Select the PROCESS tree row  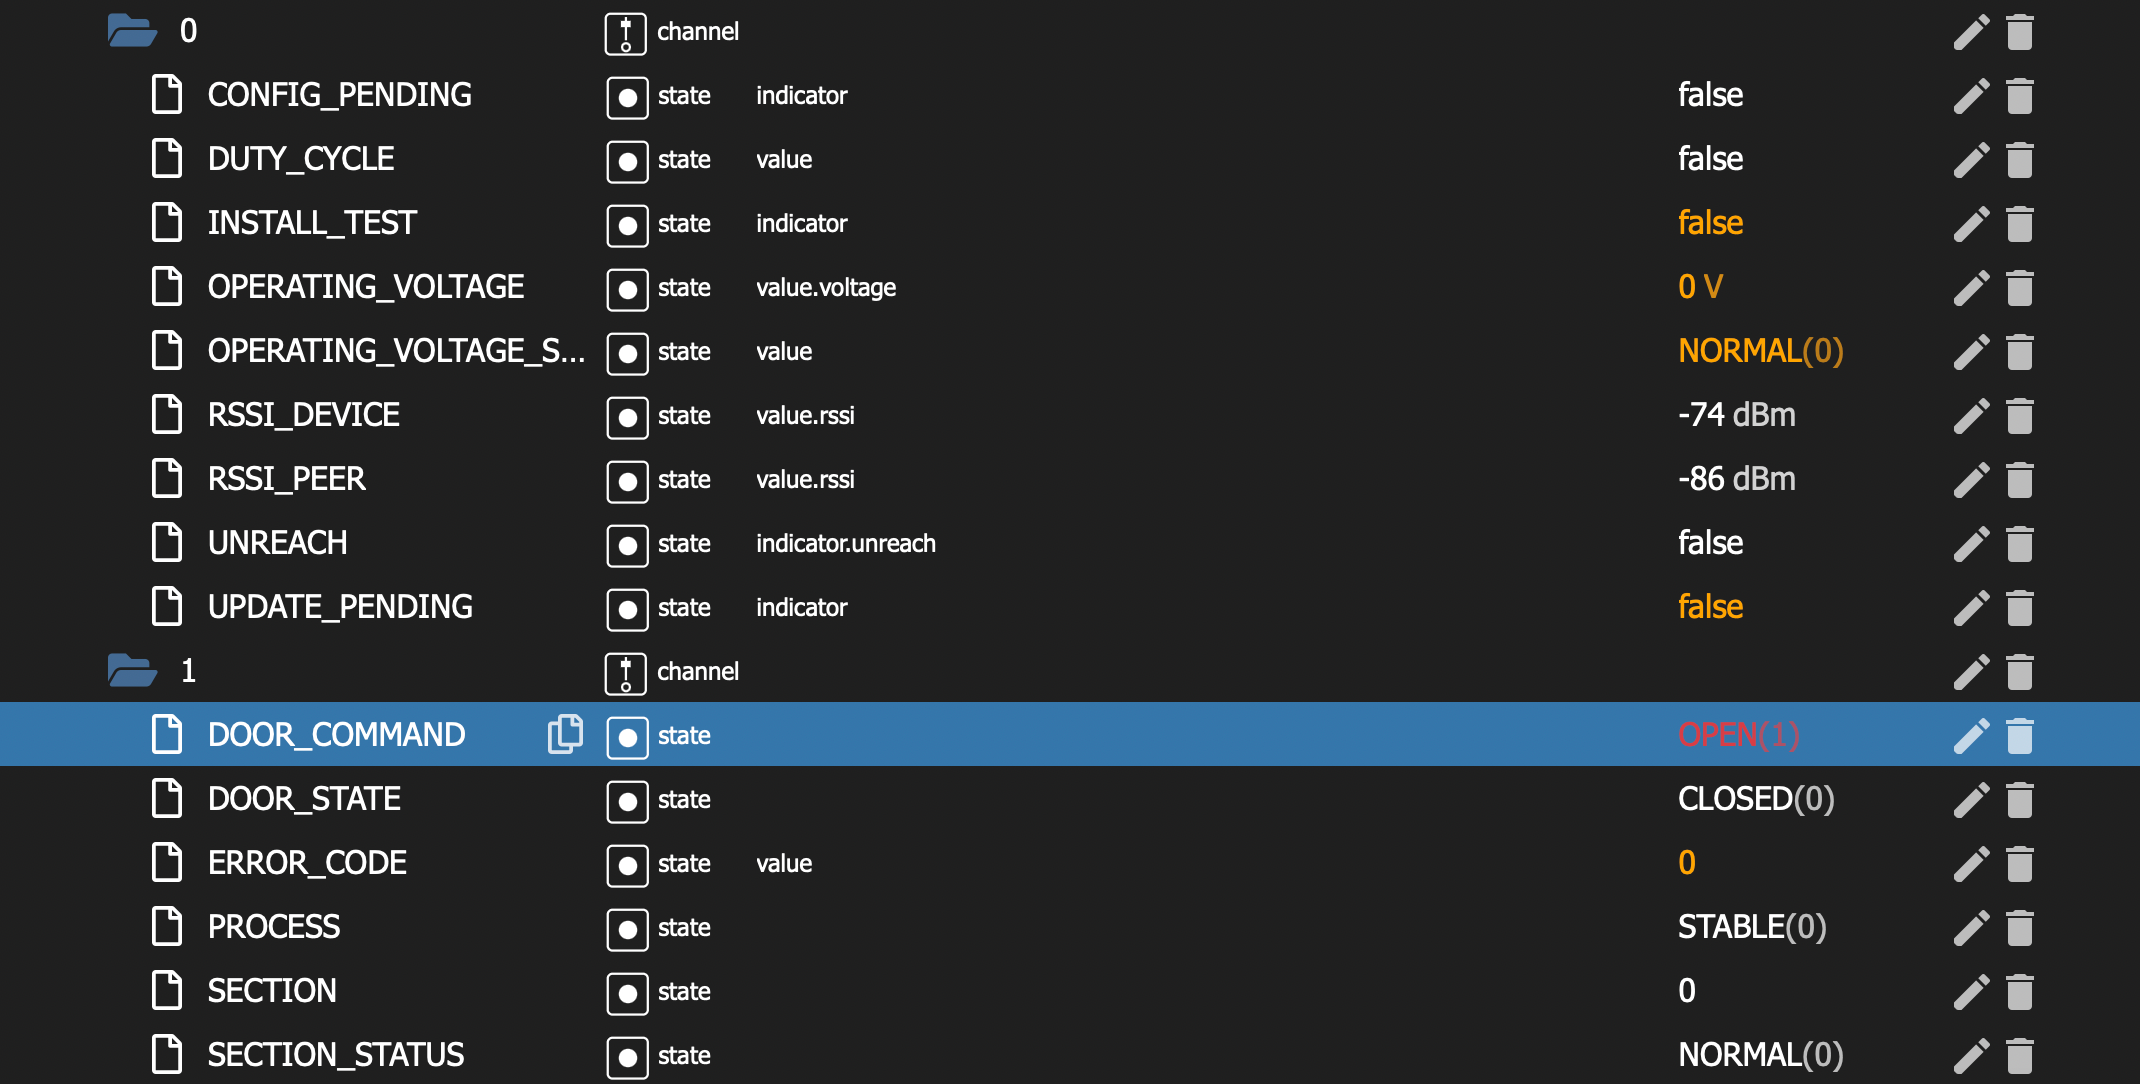274,927
